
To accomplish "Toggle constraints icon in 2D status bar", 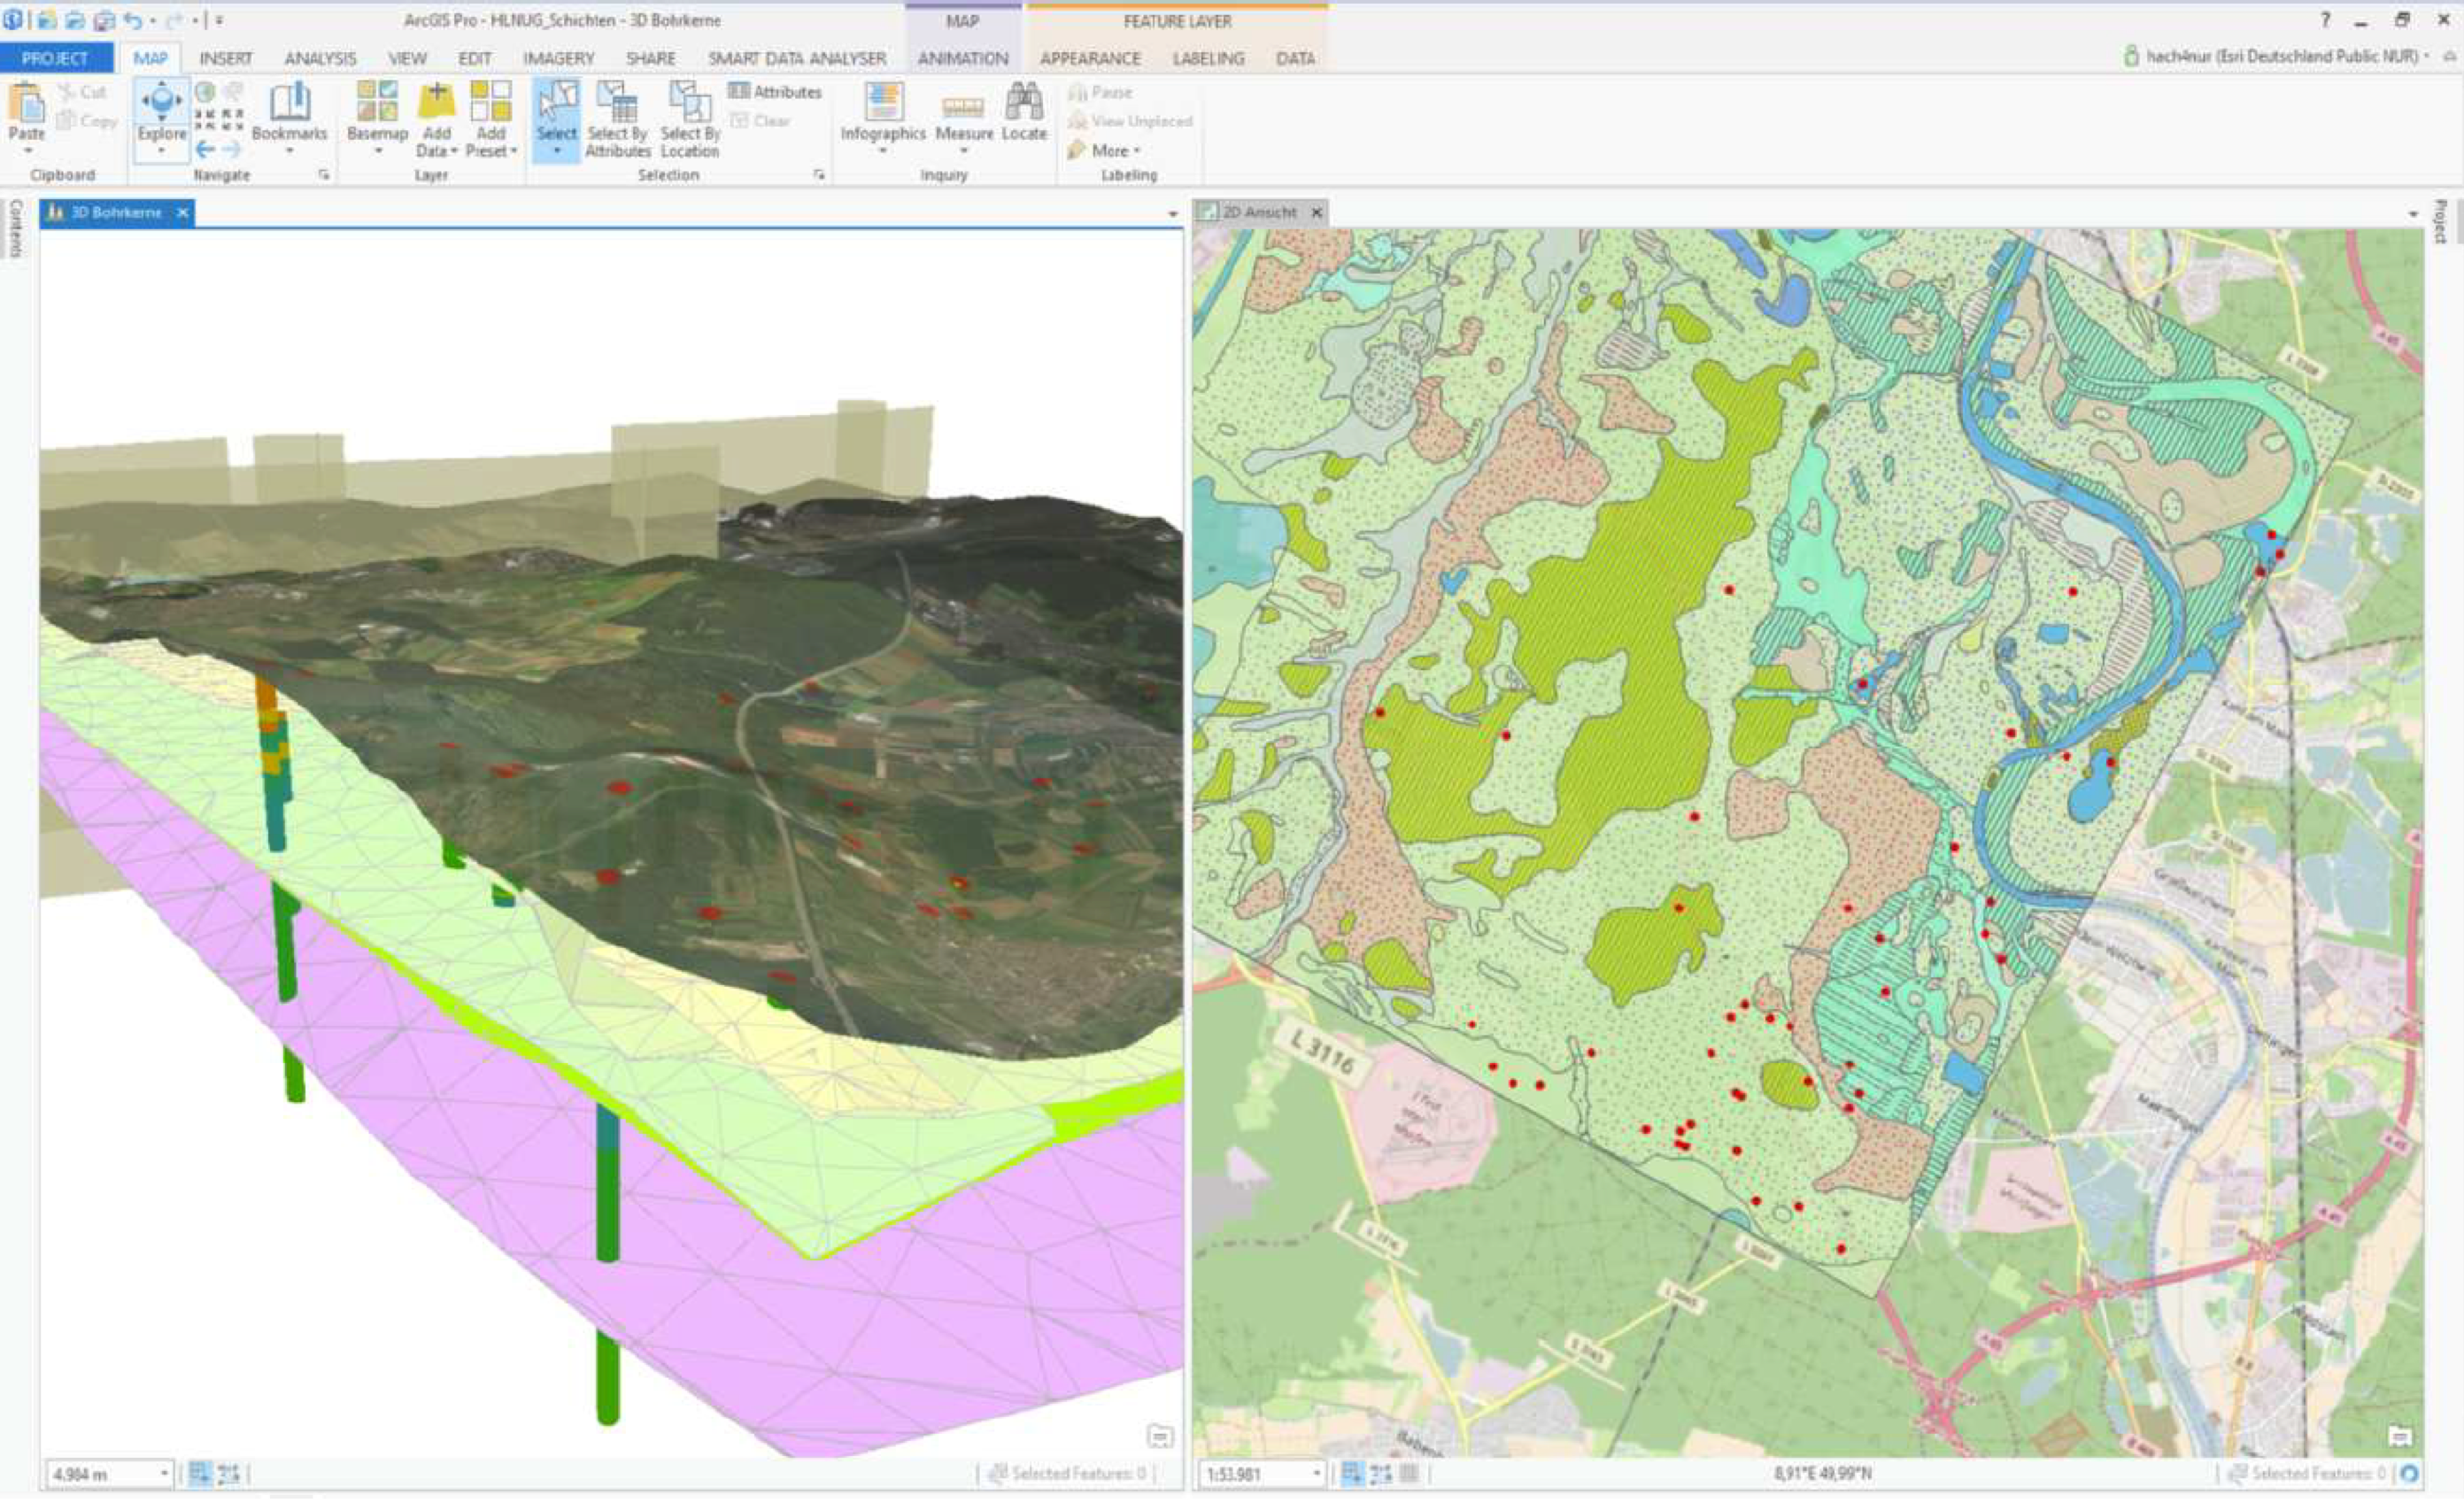I will (x=1409, y=1473).
